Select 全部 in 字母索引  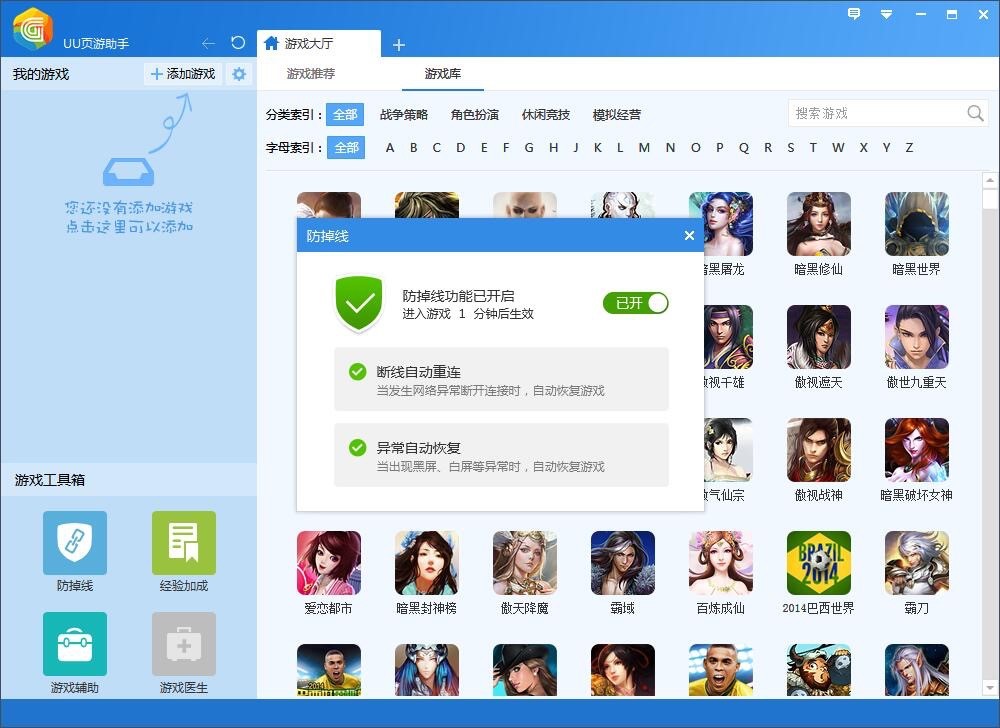pyautogui.click(x=346, y=148)
